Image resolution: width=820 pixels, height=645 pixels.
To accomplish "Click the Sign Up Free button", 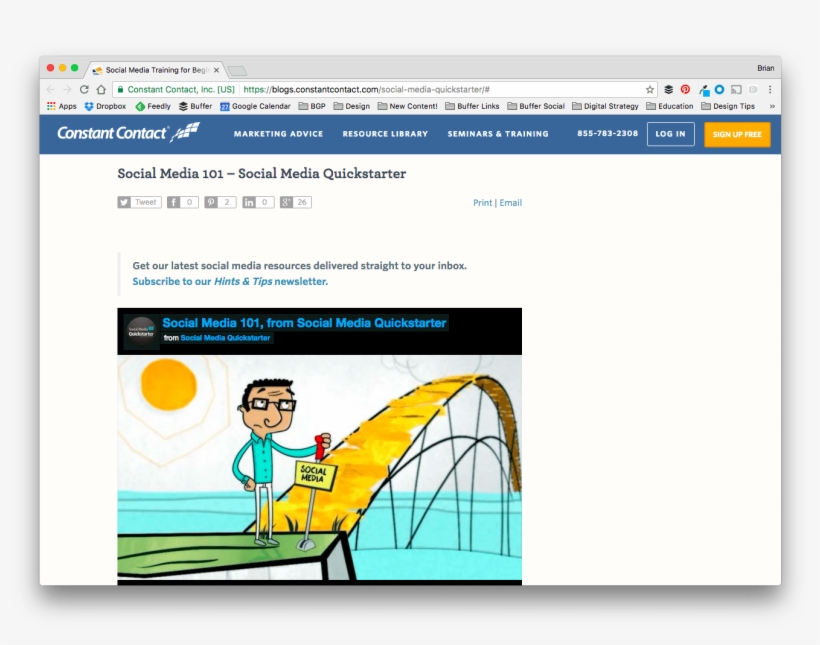I will 737,133.
